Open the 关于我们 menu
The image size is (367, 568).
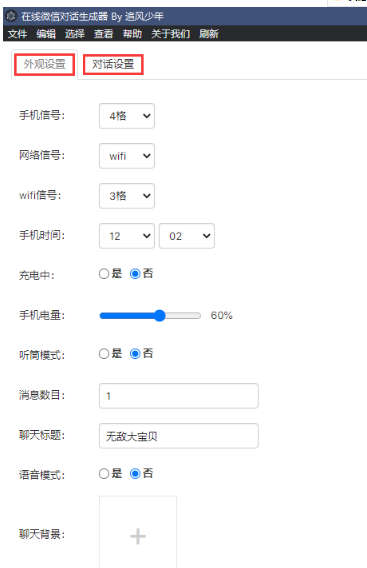click(170, 34)
